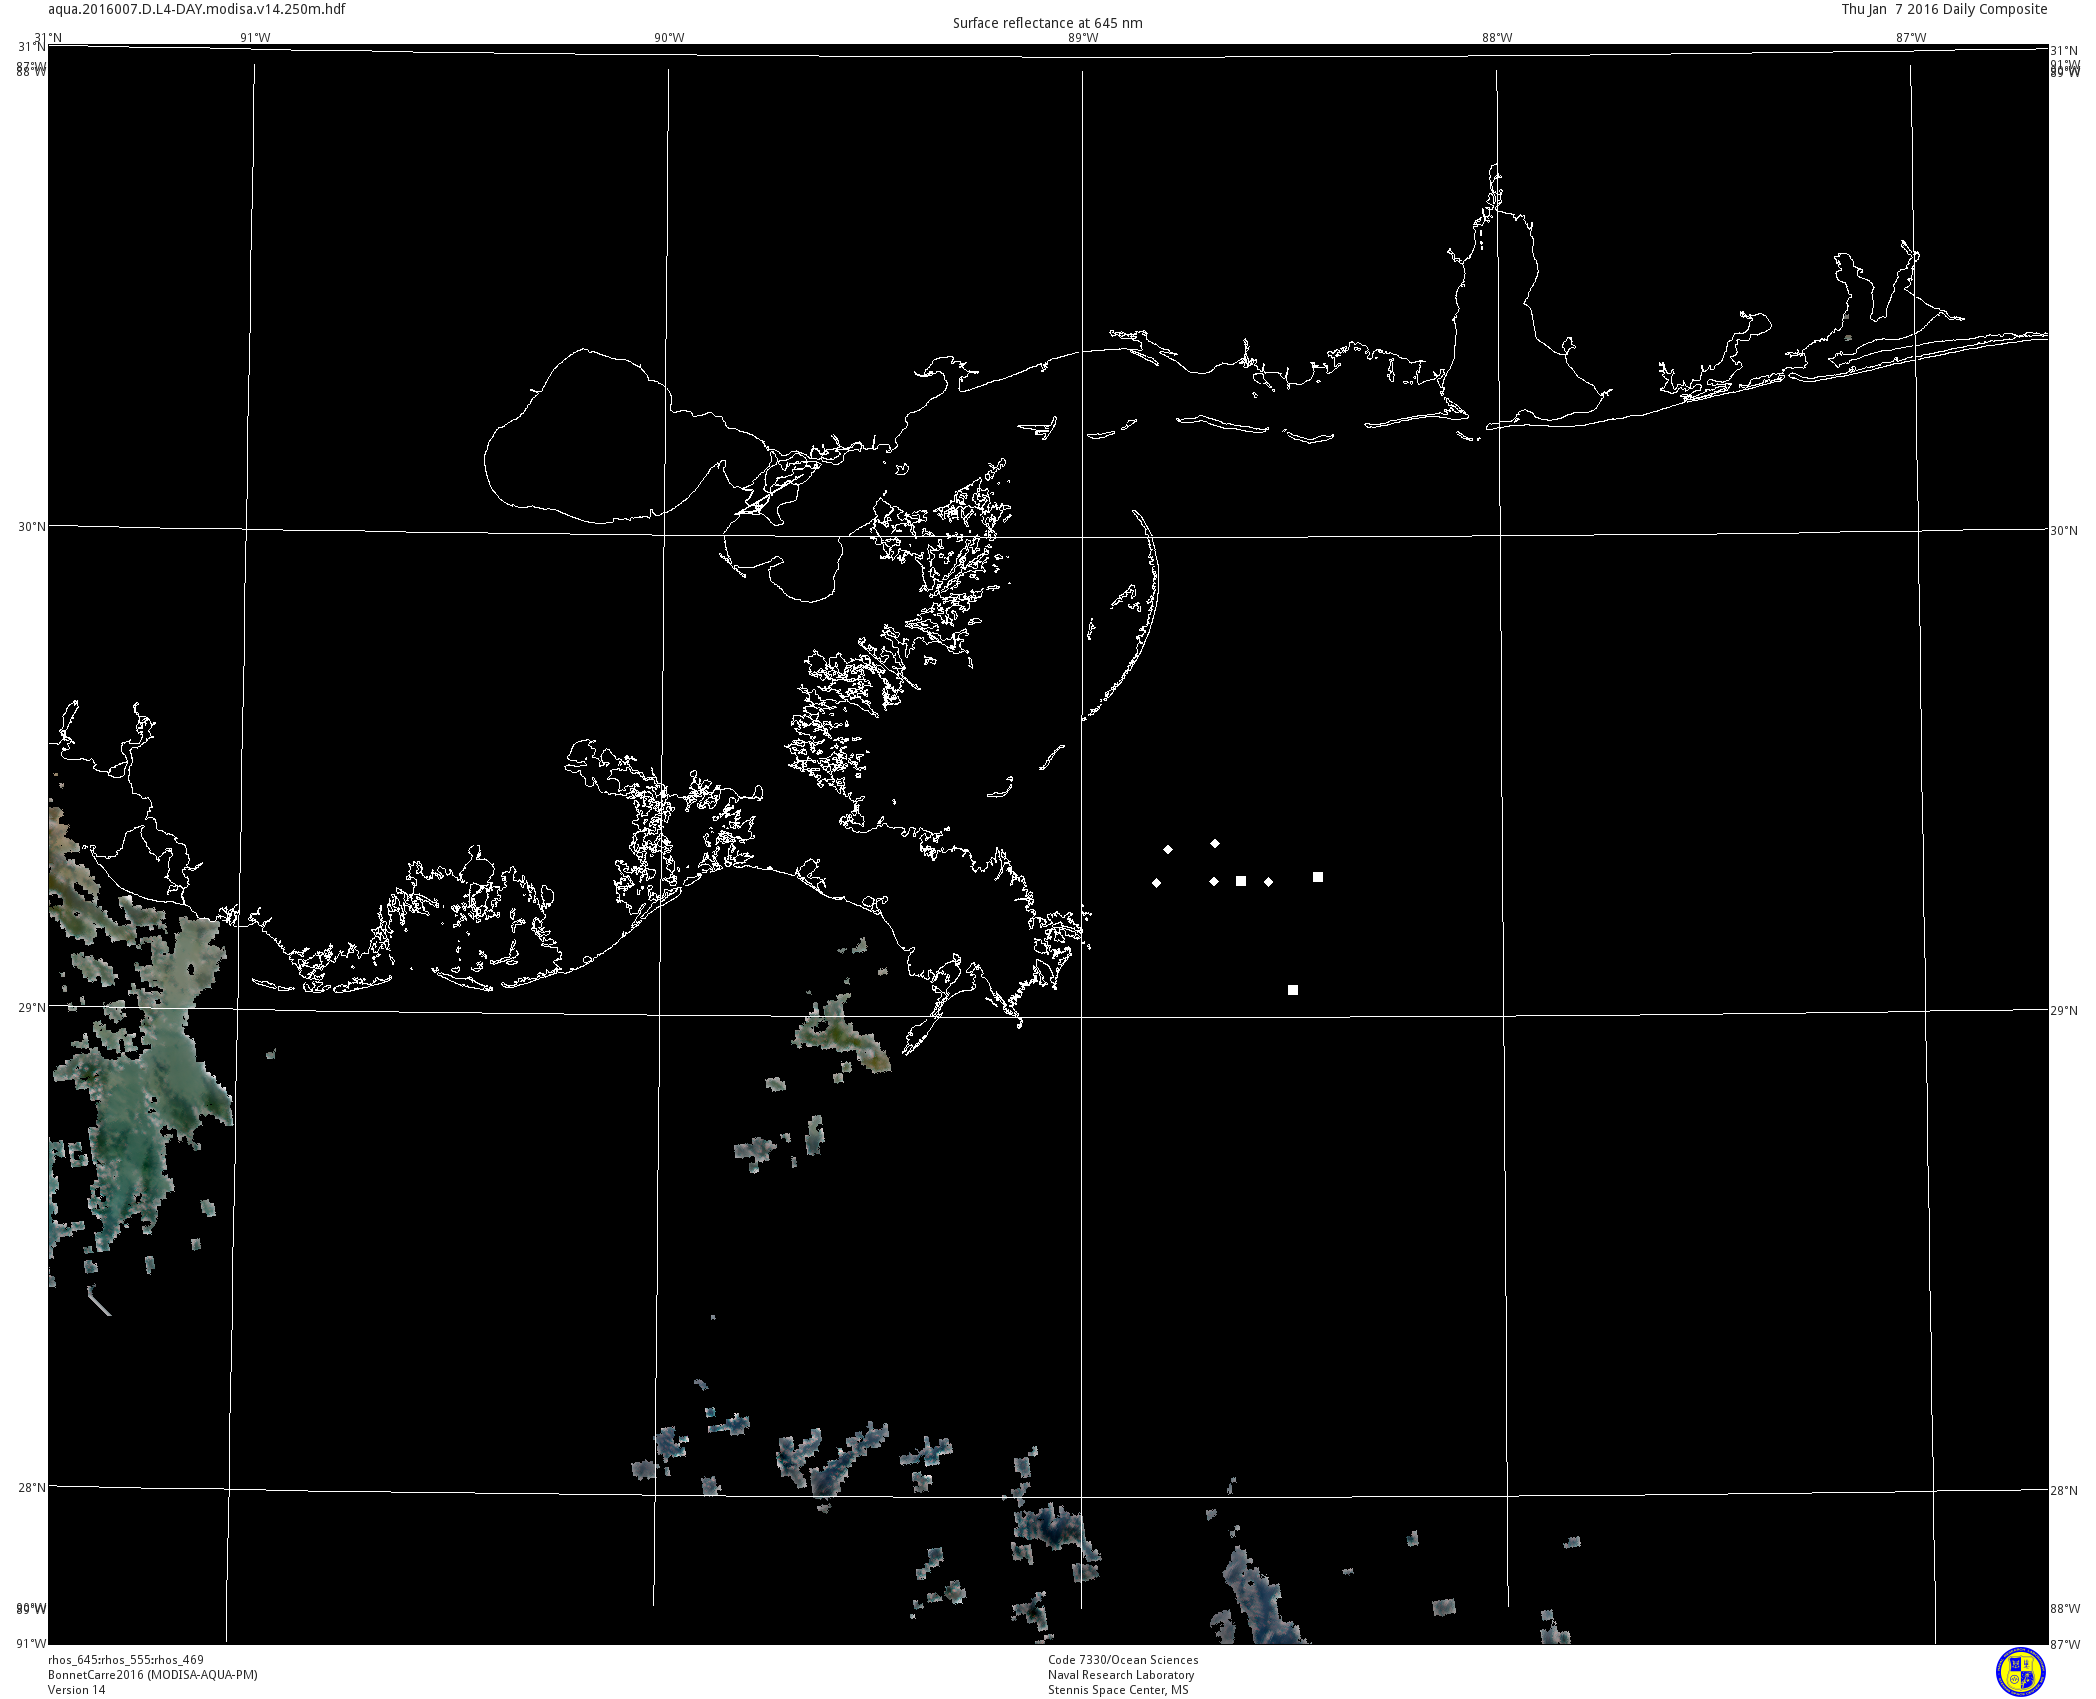Click the BonnetCarre2016 (MODISA-AQUA-PM) text

click(x=152, y=1675)
